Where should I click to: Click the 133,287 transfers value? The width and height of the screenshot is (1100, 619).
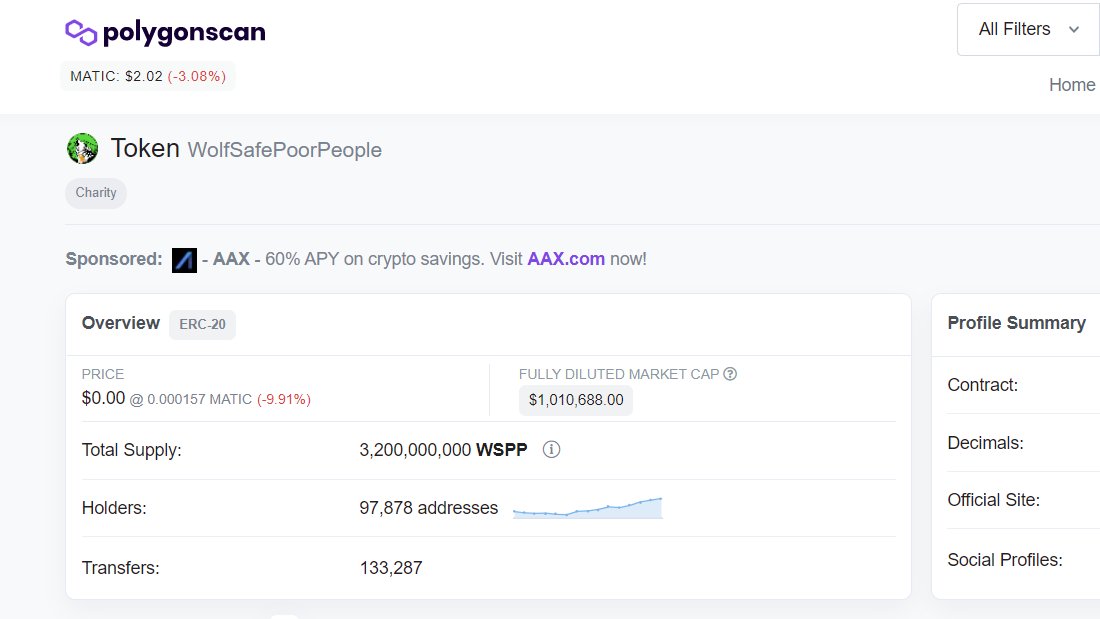click(x=391, y=568)
